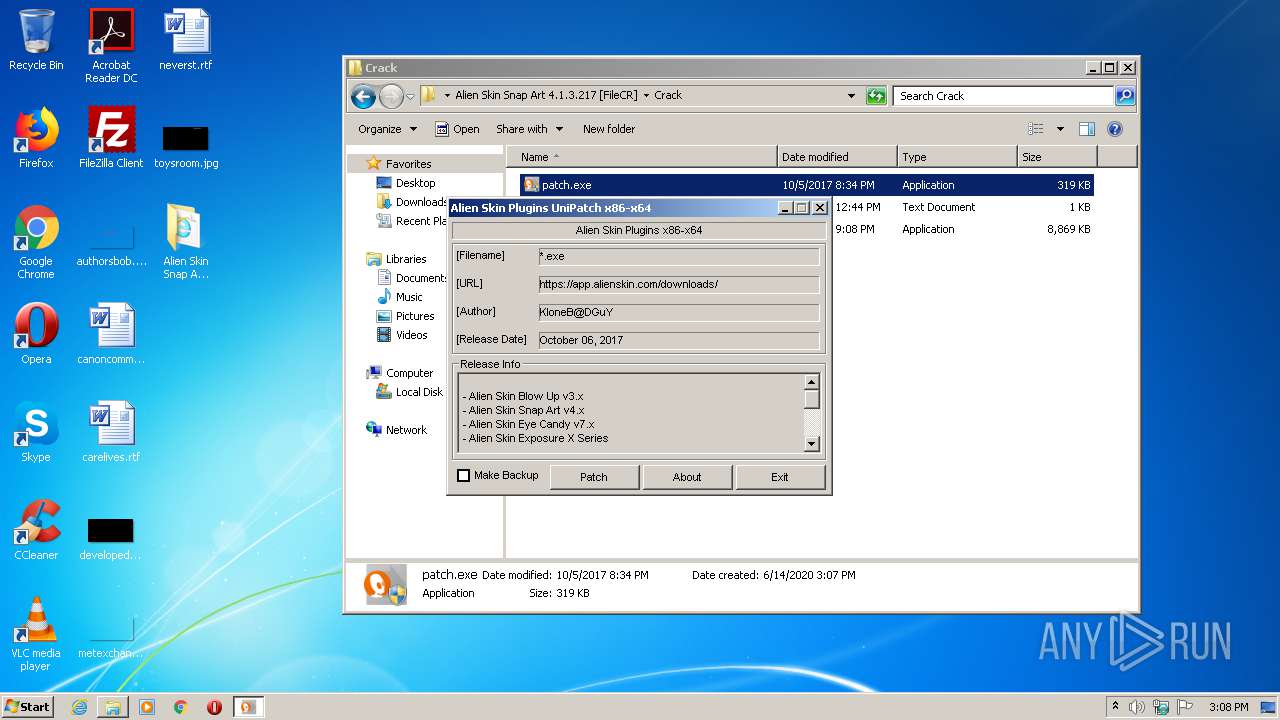Click the Open toolbar button

[x=457, y=129]
